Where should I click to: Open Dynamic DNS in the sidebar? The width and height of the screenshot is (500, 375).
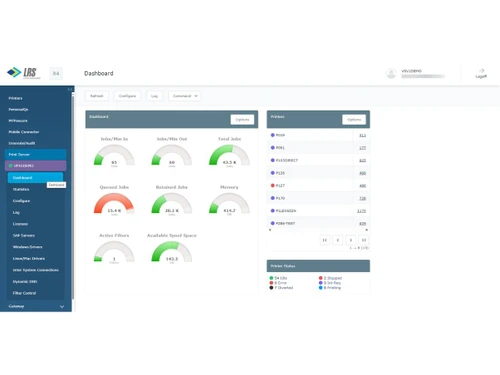tap(25, 282)
